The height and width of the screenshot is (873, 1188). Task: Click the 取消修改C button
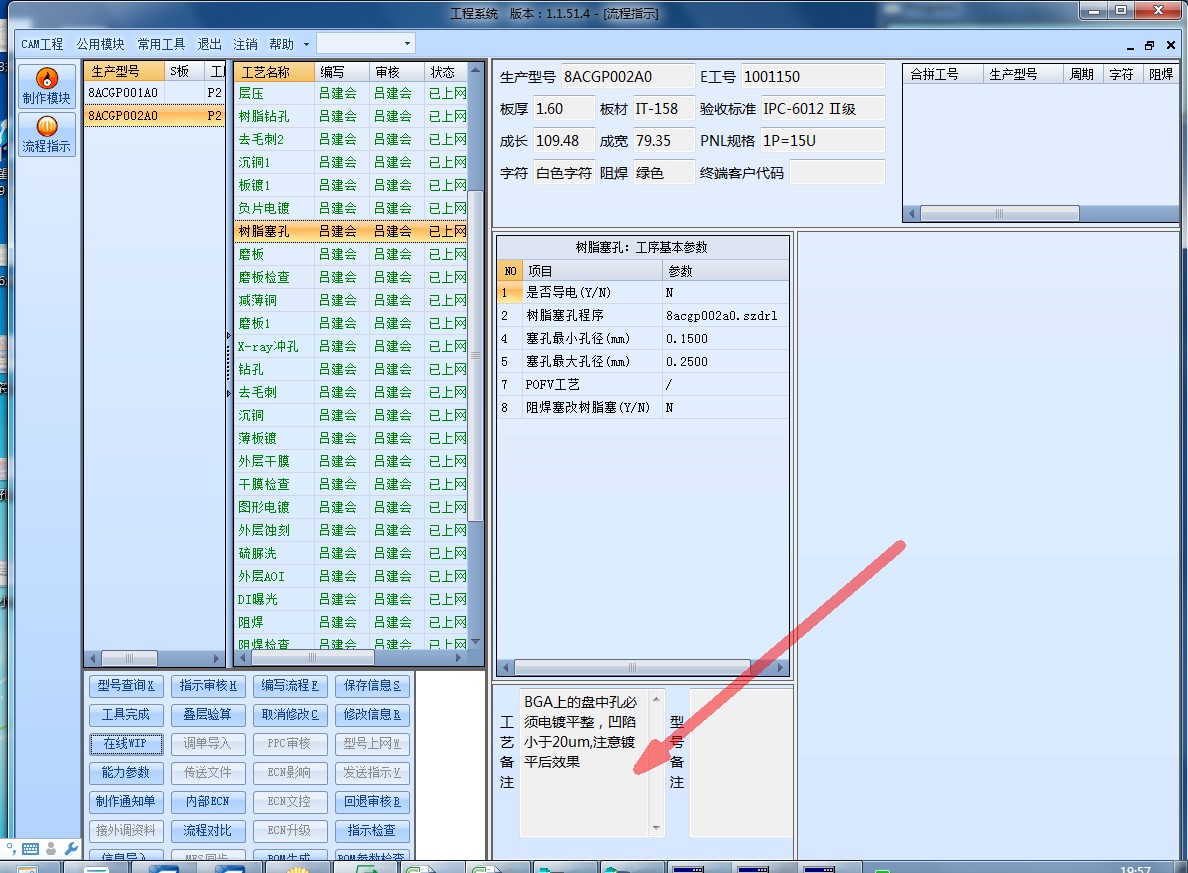point(290,715)
